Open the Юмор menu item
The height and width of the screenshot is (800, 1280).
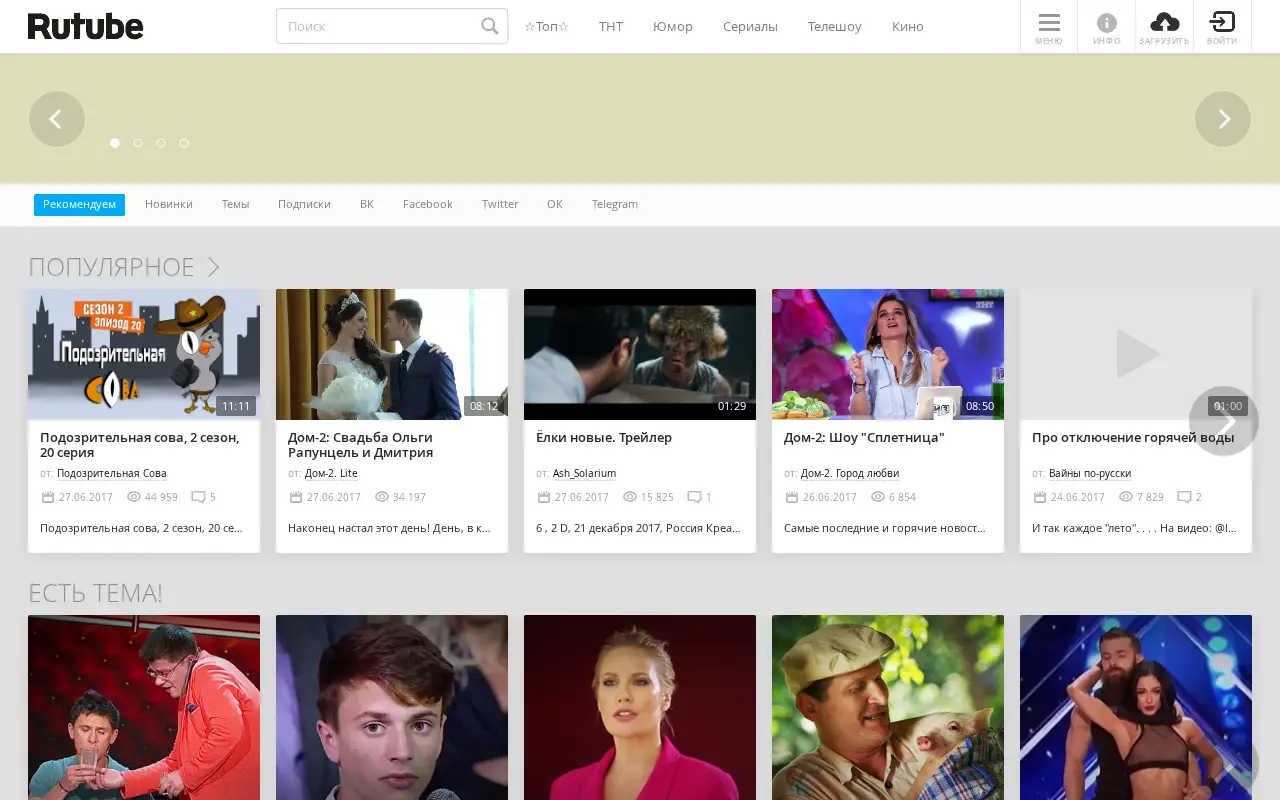coord(673,27)
